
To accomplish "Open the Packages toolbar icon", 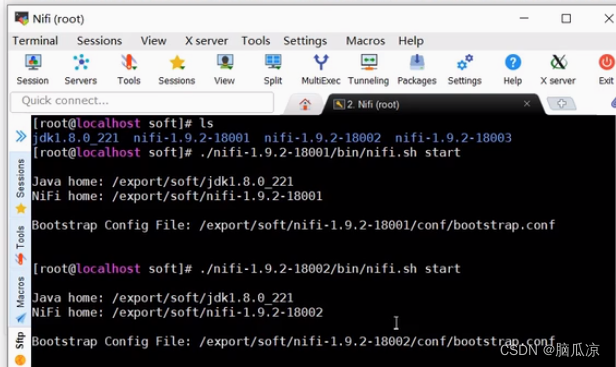I will click(x=417, y=70).
